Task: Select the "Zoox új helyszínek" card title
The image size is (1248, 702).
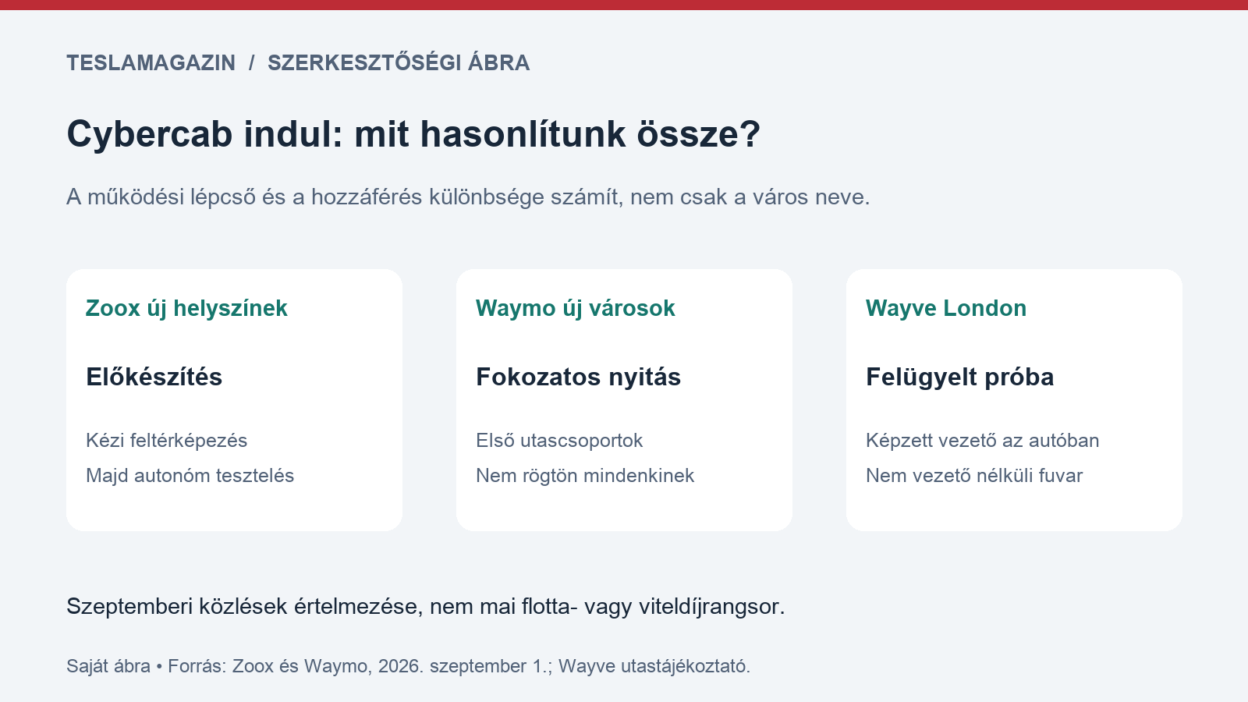Action: tap(187, 308)
